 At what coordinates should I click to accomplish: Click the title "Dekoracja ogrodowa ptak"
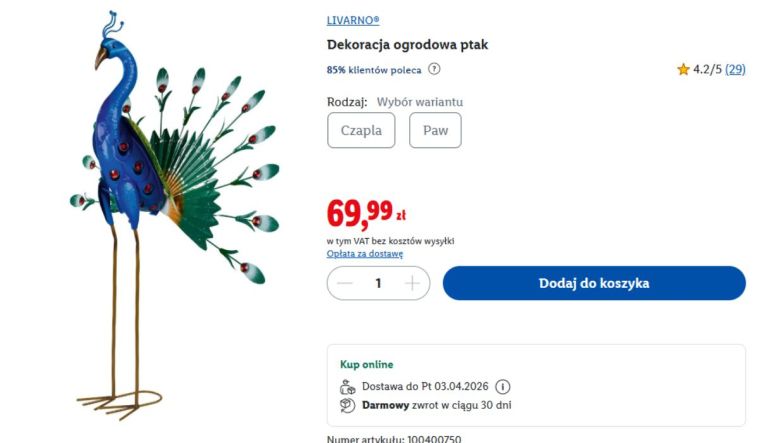407,45
